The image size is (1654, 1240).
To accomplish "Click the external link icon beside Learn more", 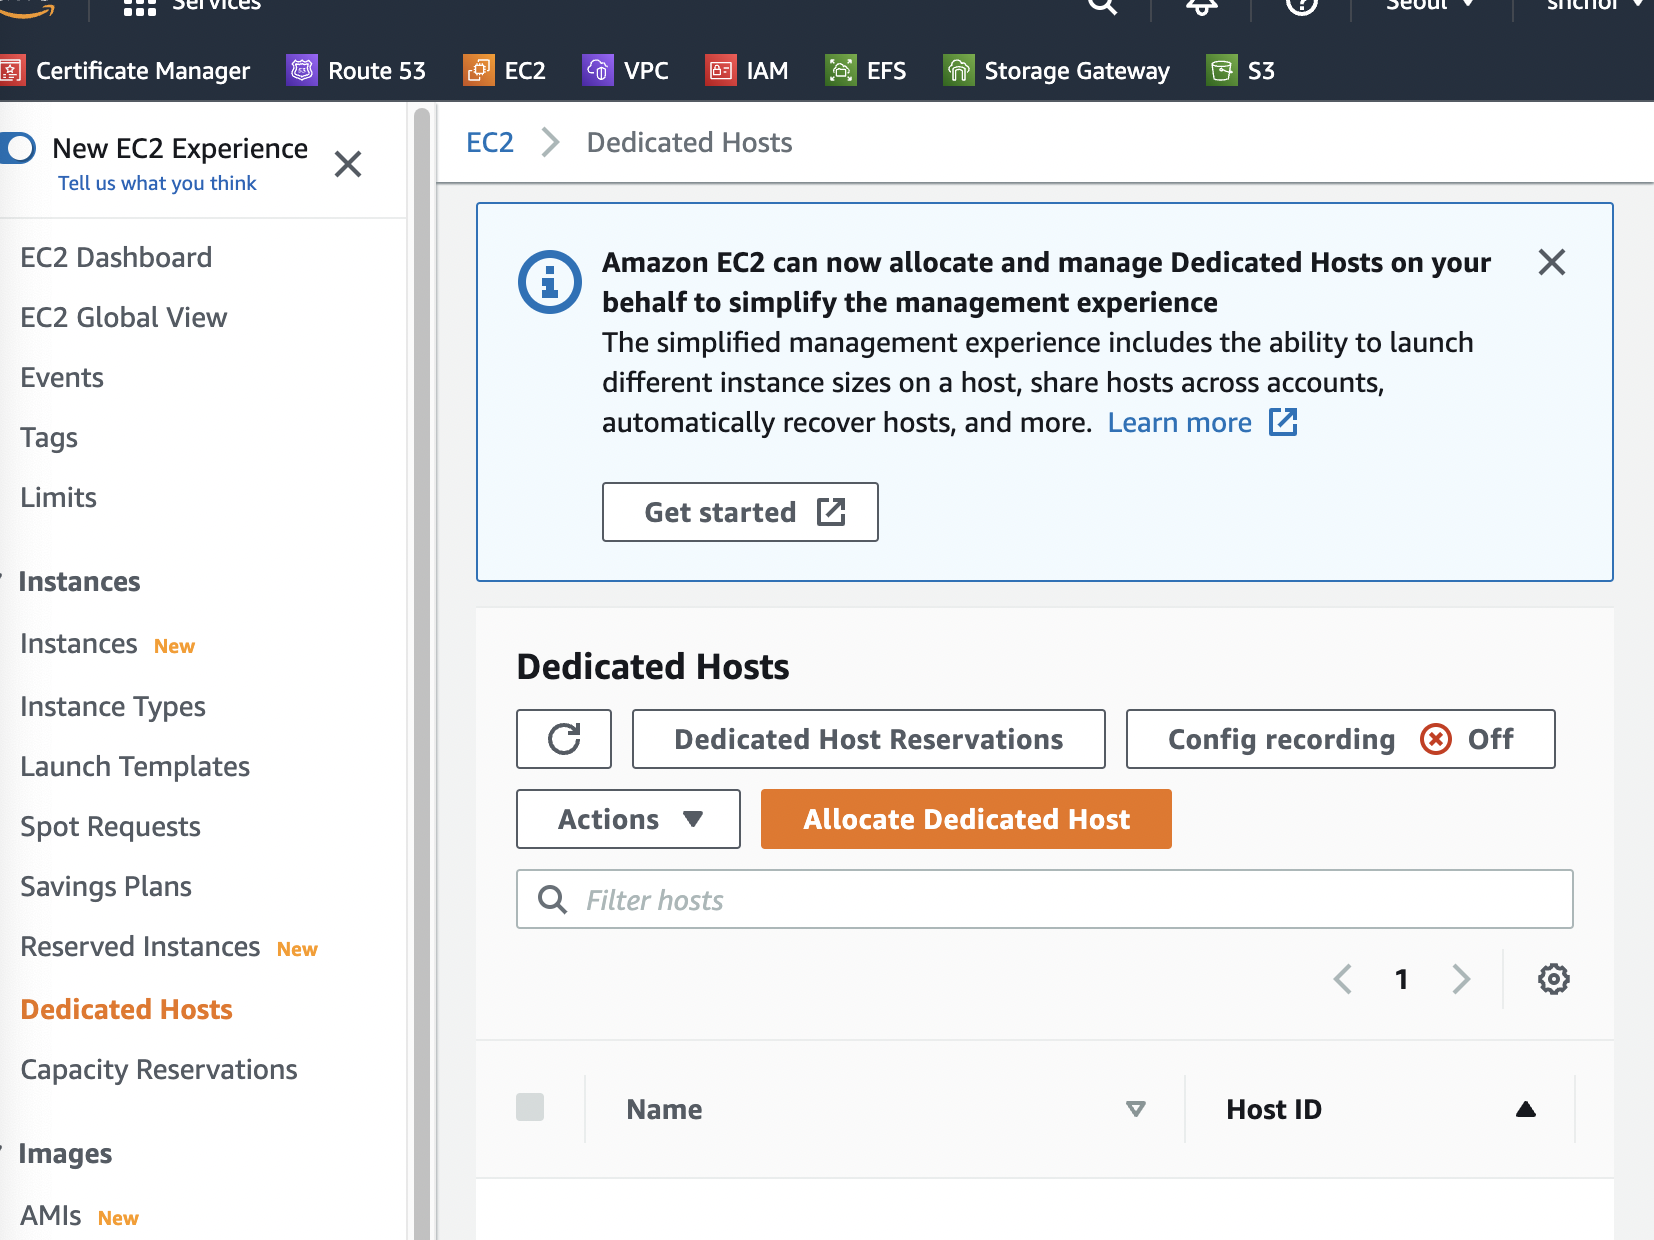I will click(1283, 422).
